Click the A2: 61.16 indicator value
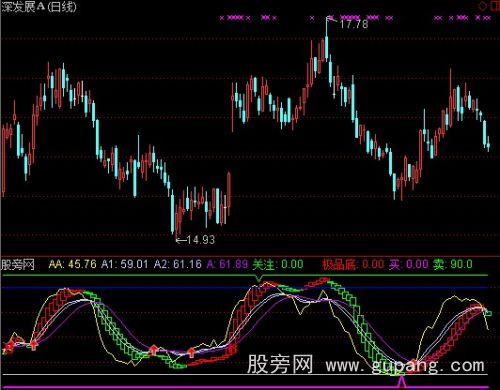 [178, 264]
